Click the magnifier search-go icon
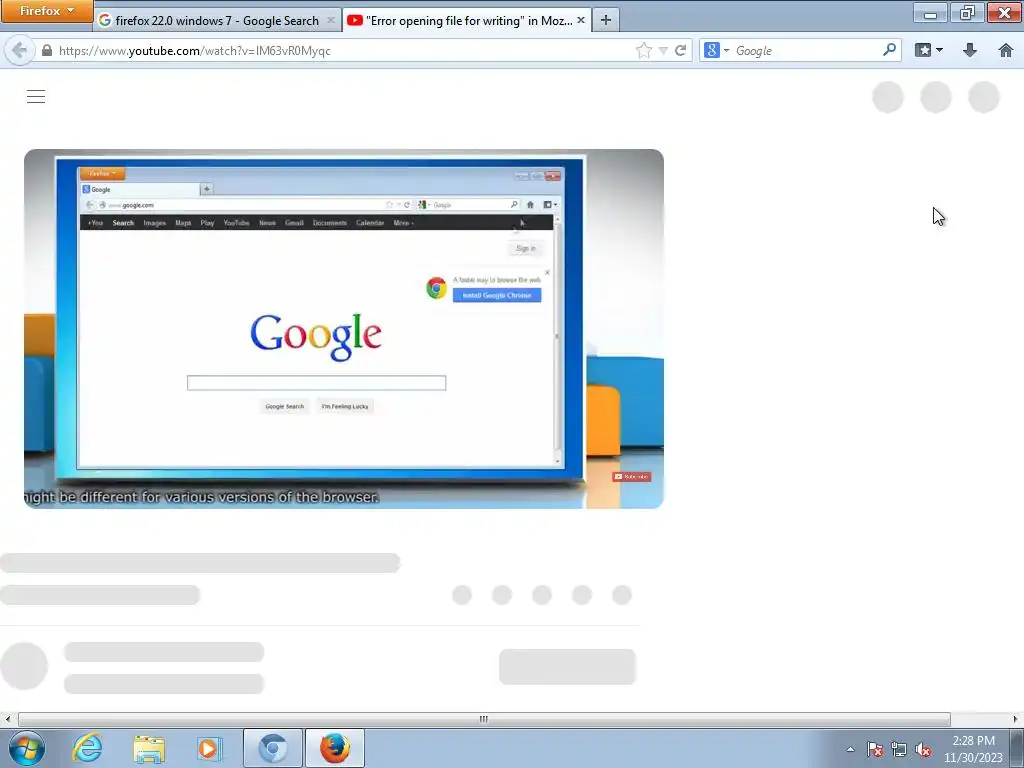This screenshot has width=1024, height=768. tap(889, 50)
